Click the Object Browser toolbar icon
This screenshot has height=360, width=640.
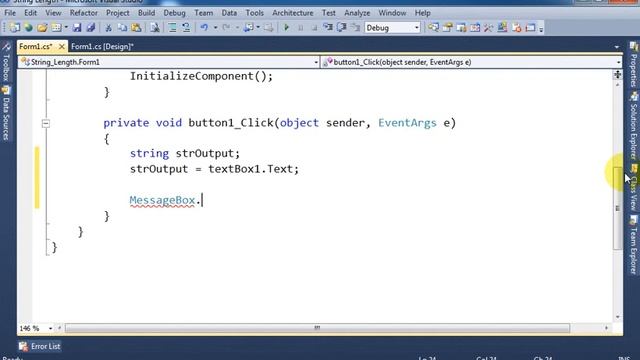[x=475, y=28]
